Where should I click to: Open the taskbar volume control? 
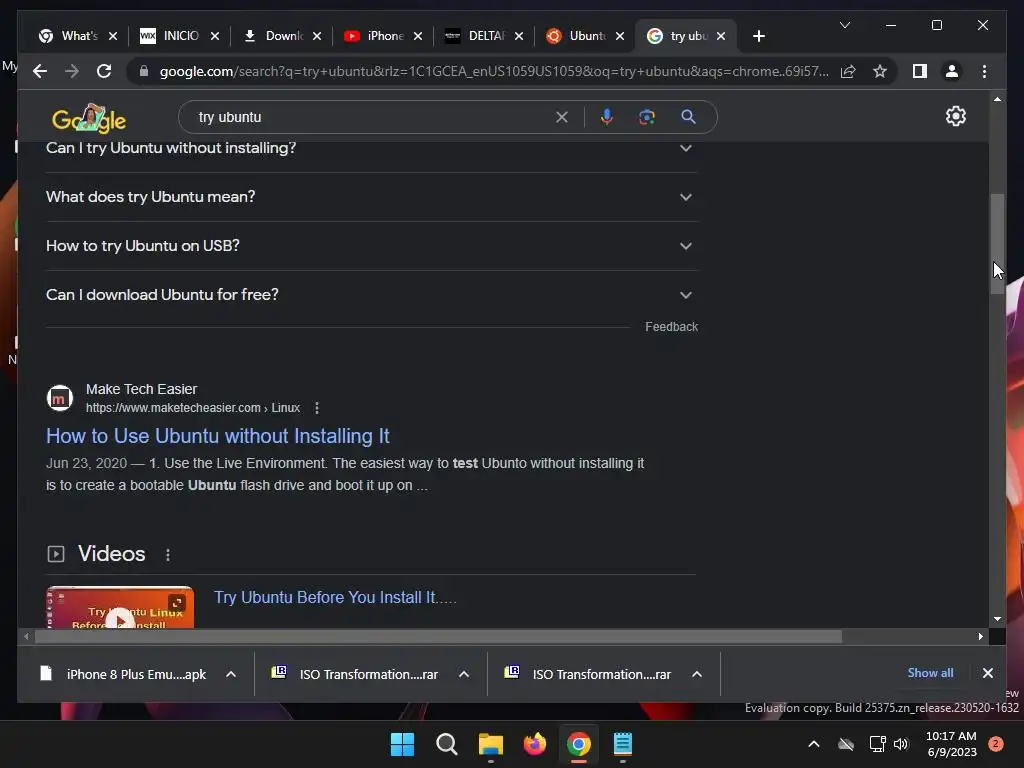901,744
